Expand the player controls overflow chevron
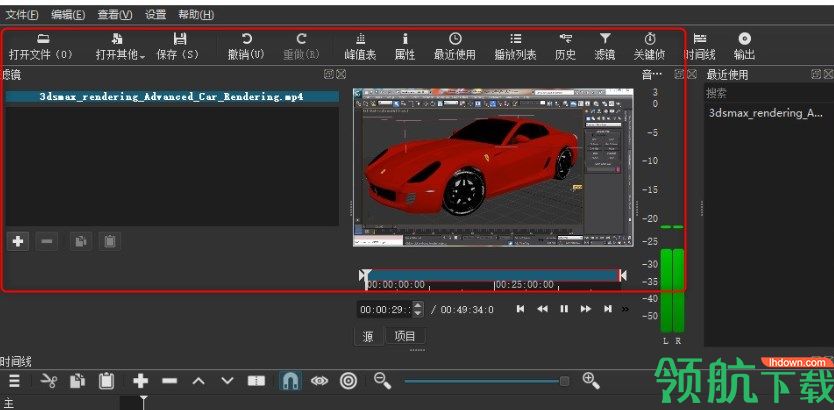The image size is (834, 410). (x=625, y=309)
